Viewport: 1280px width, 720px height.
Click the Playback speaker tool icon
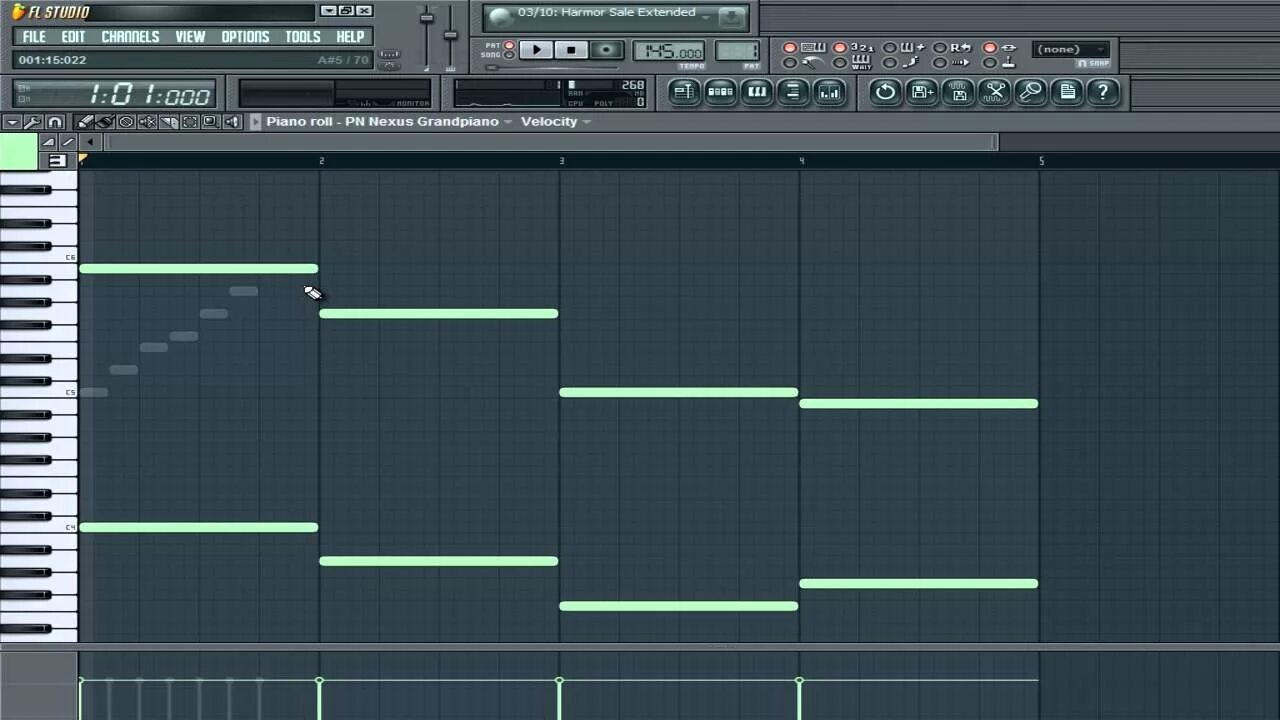232,122
